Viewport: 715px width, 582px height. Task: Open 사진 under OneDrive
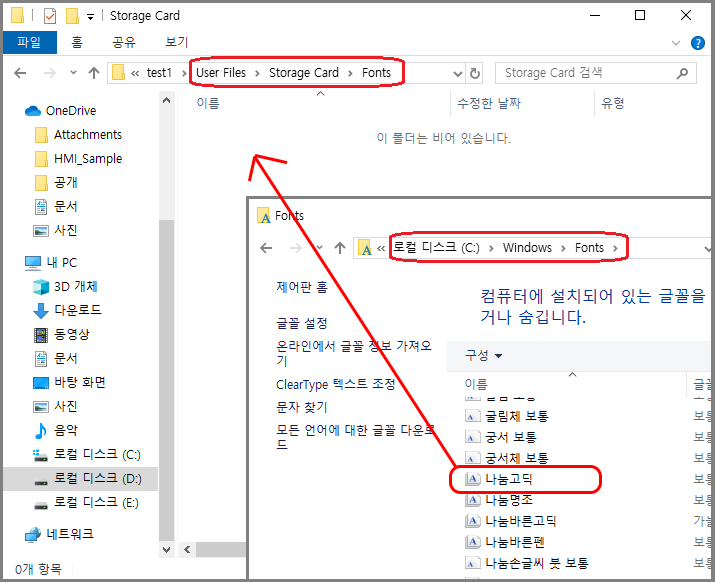55,230
